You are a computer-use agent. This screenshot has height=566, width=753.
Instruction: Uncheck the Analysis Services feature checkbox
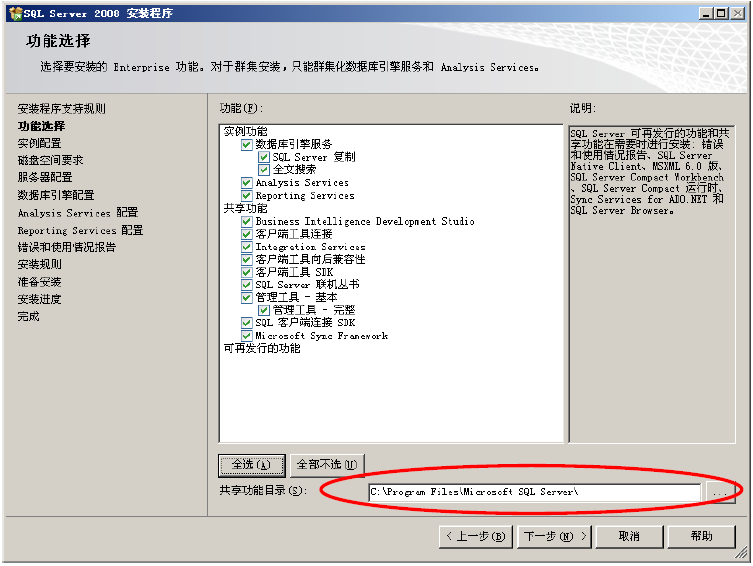[246, 183]
